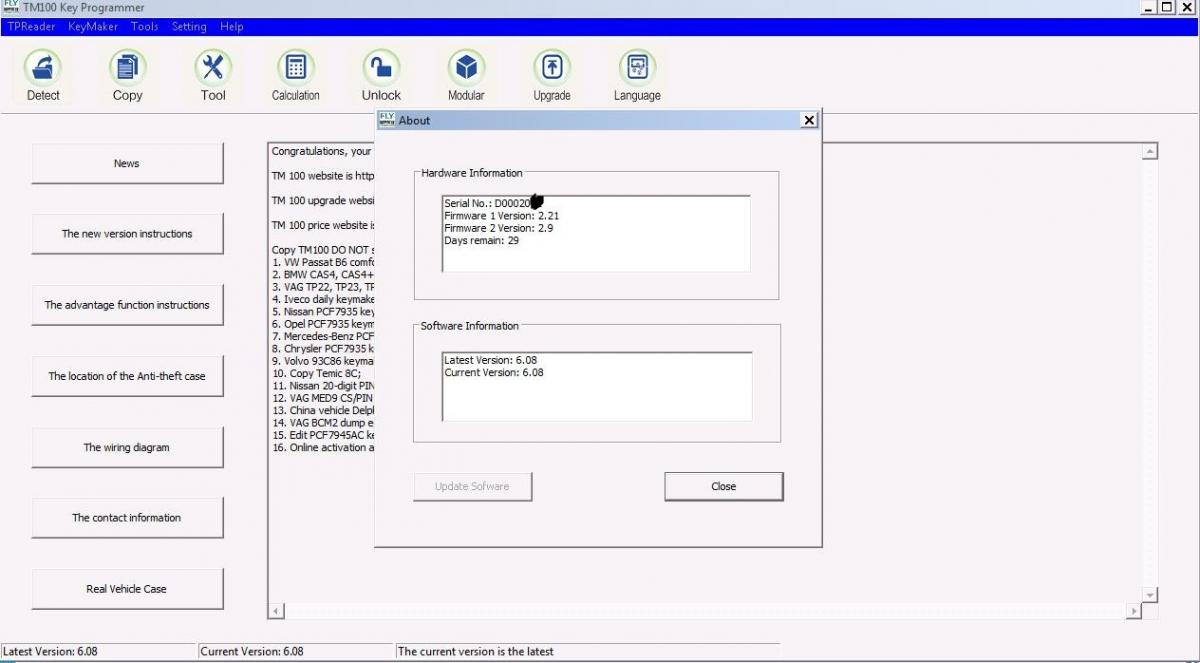Open the Calculation calculator icon
Viewport: 1200px width, 663px height.
coord(296,68)
